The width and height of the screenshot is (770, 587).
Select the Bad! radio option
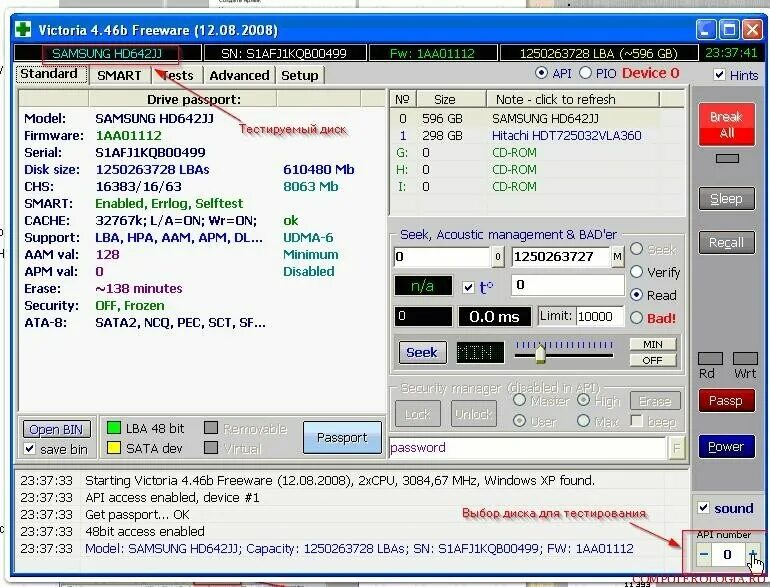point(636,318)
